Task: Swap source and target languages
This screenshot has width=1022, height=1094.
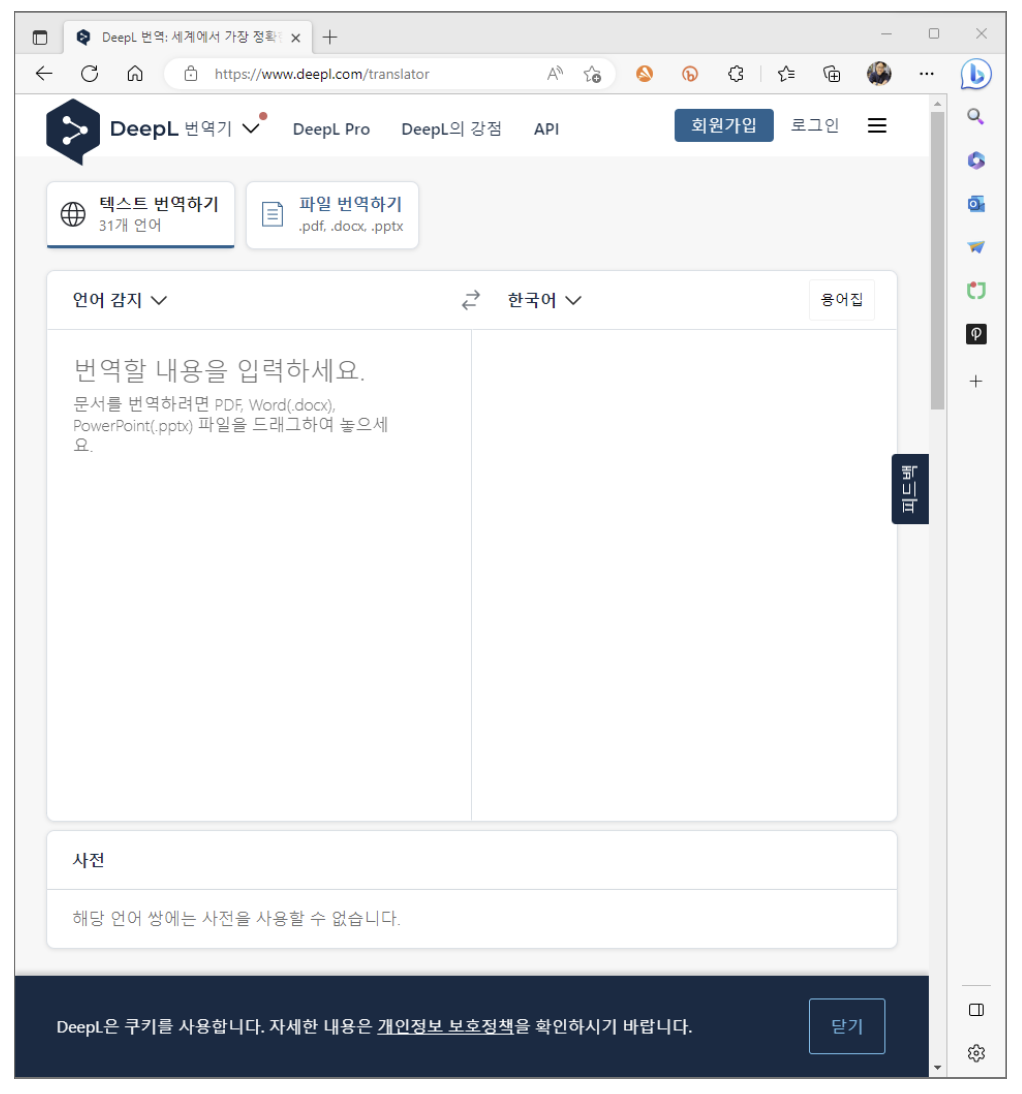Action: [471, 300]
